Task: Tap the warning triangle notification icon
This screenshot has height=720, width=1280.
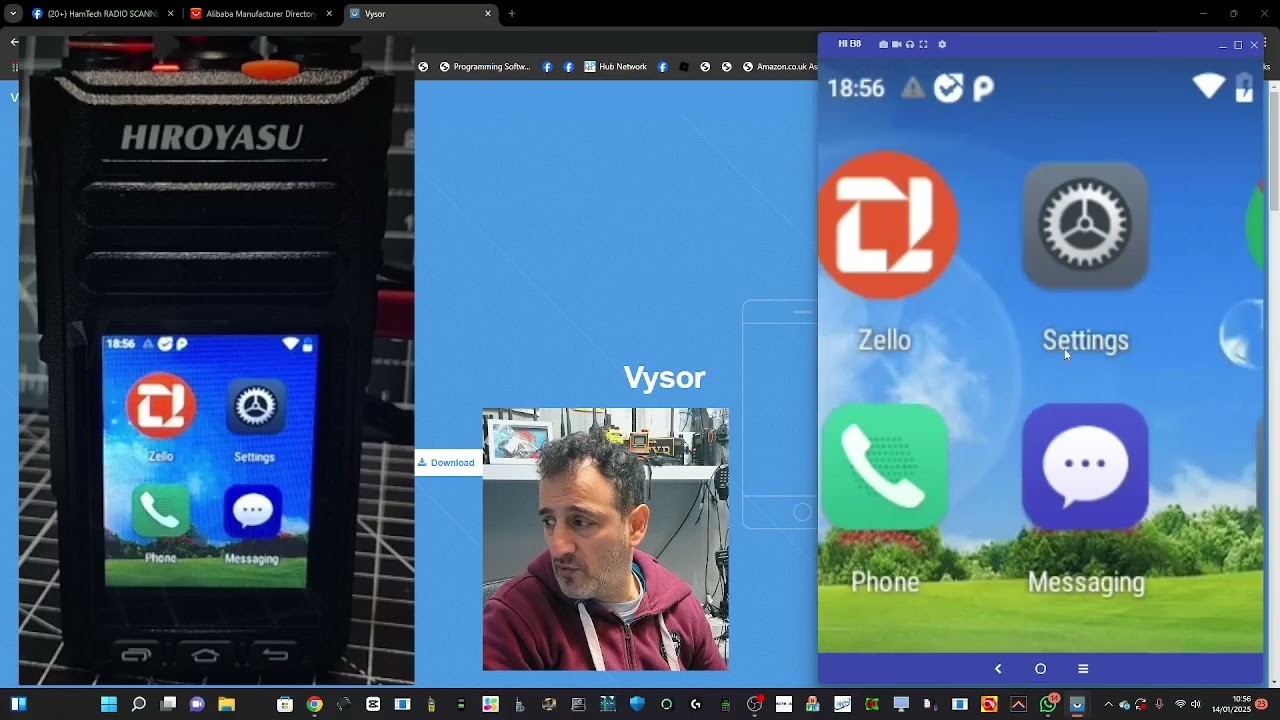Action: (x=913, y=88)
